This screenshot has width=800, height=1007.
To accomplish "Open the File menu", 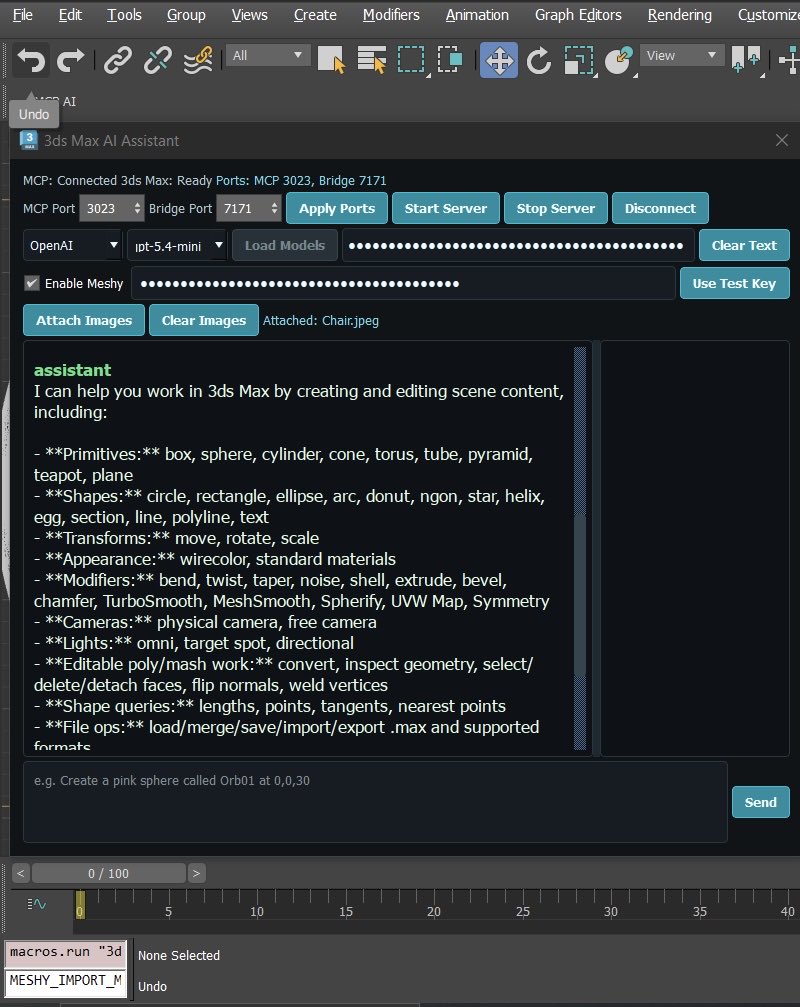I will (x=22, y=15).
